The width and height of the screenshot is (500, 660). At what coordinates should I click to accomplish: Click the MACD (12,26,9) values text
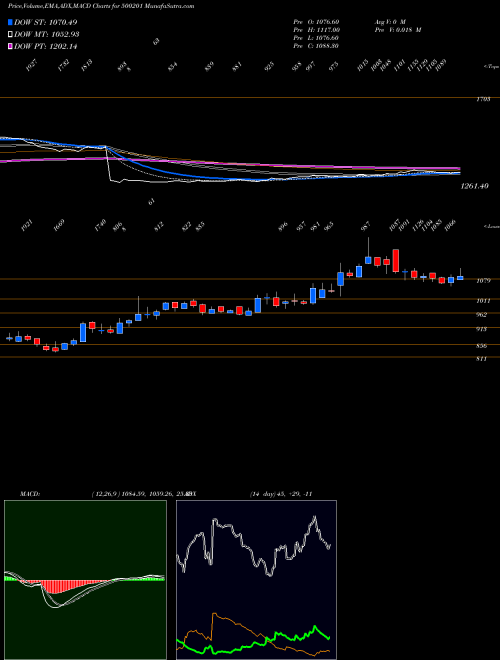tap(141, 494)
